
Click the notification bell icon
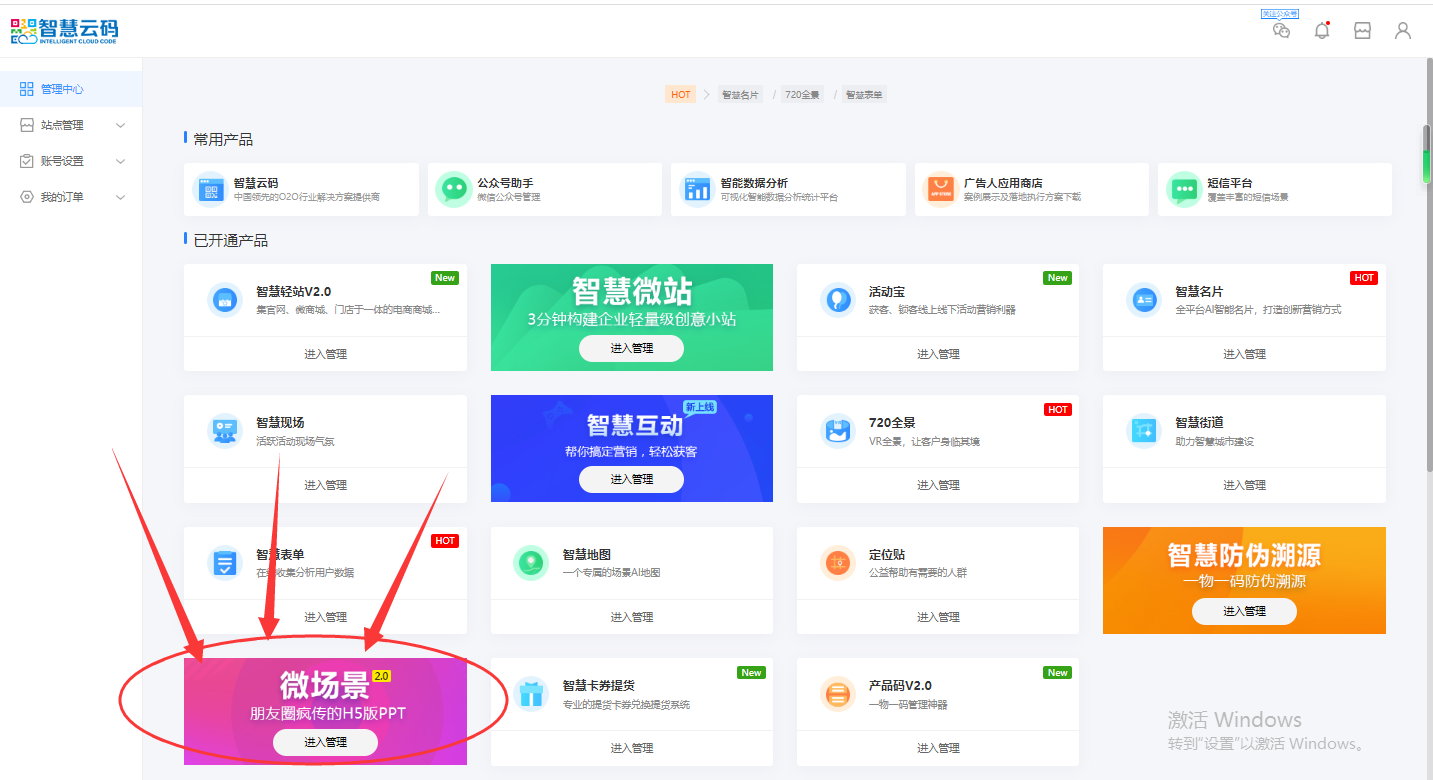(x=1322, y=30)
